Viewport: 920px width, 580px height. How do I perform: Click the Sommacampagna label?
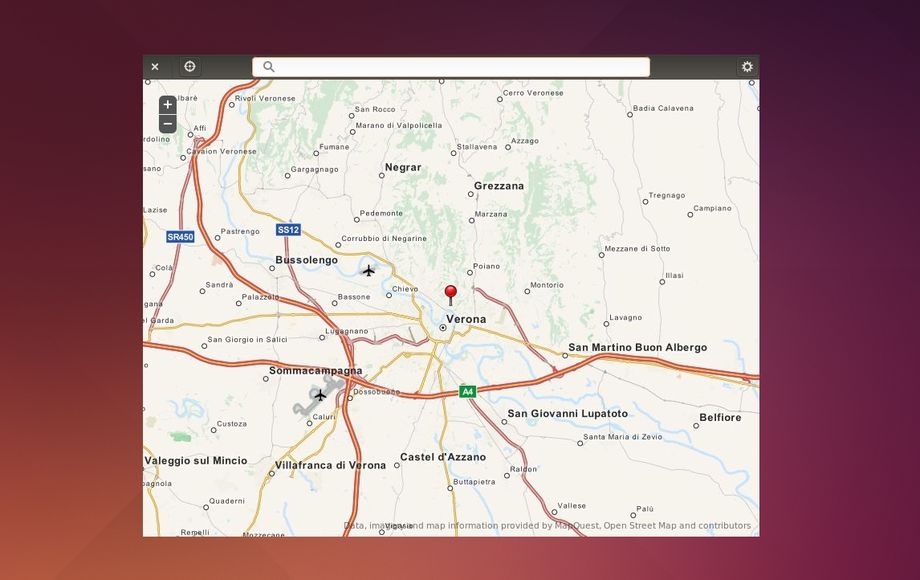(x=316, y=371)
